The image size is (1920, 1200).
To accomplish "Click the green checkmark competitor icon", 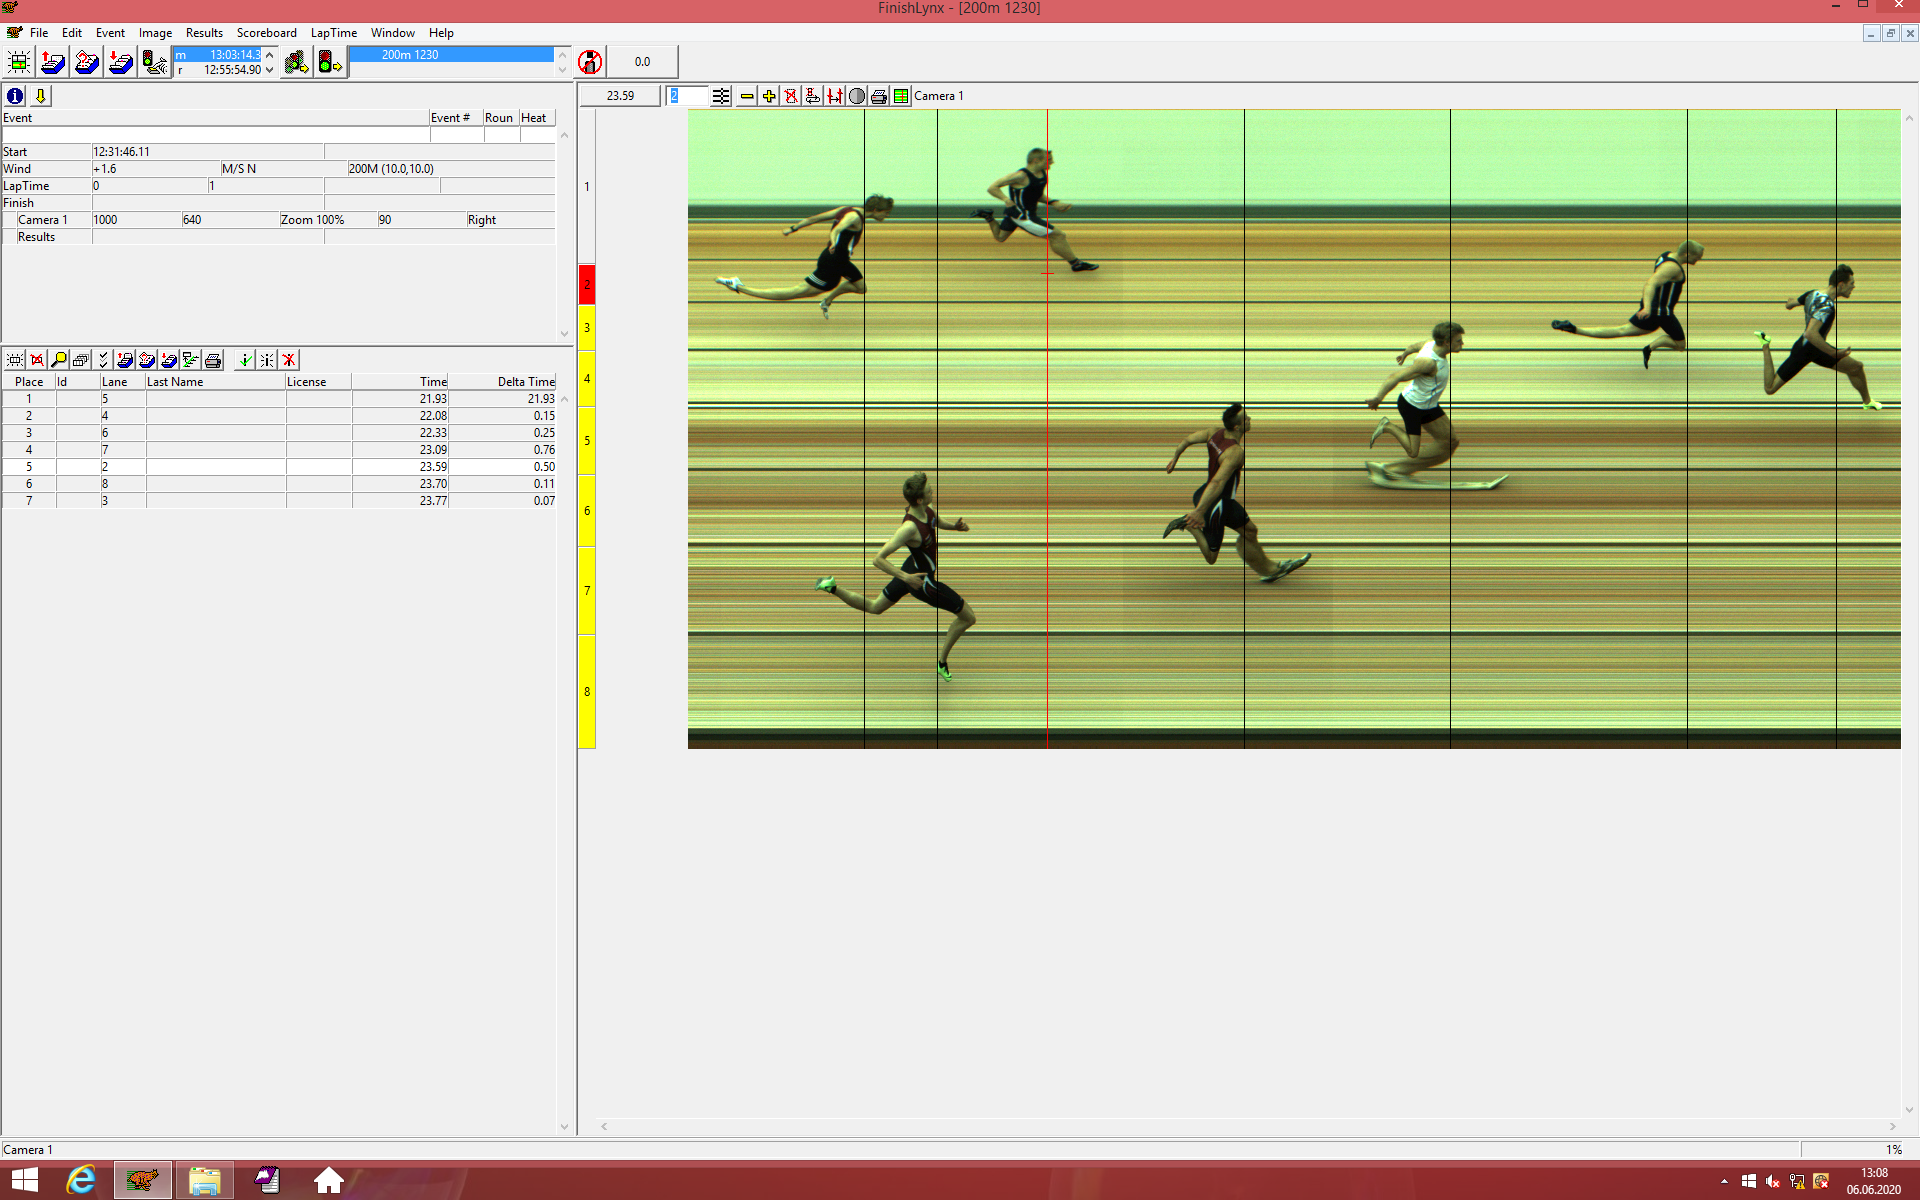I will (245, 360).
